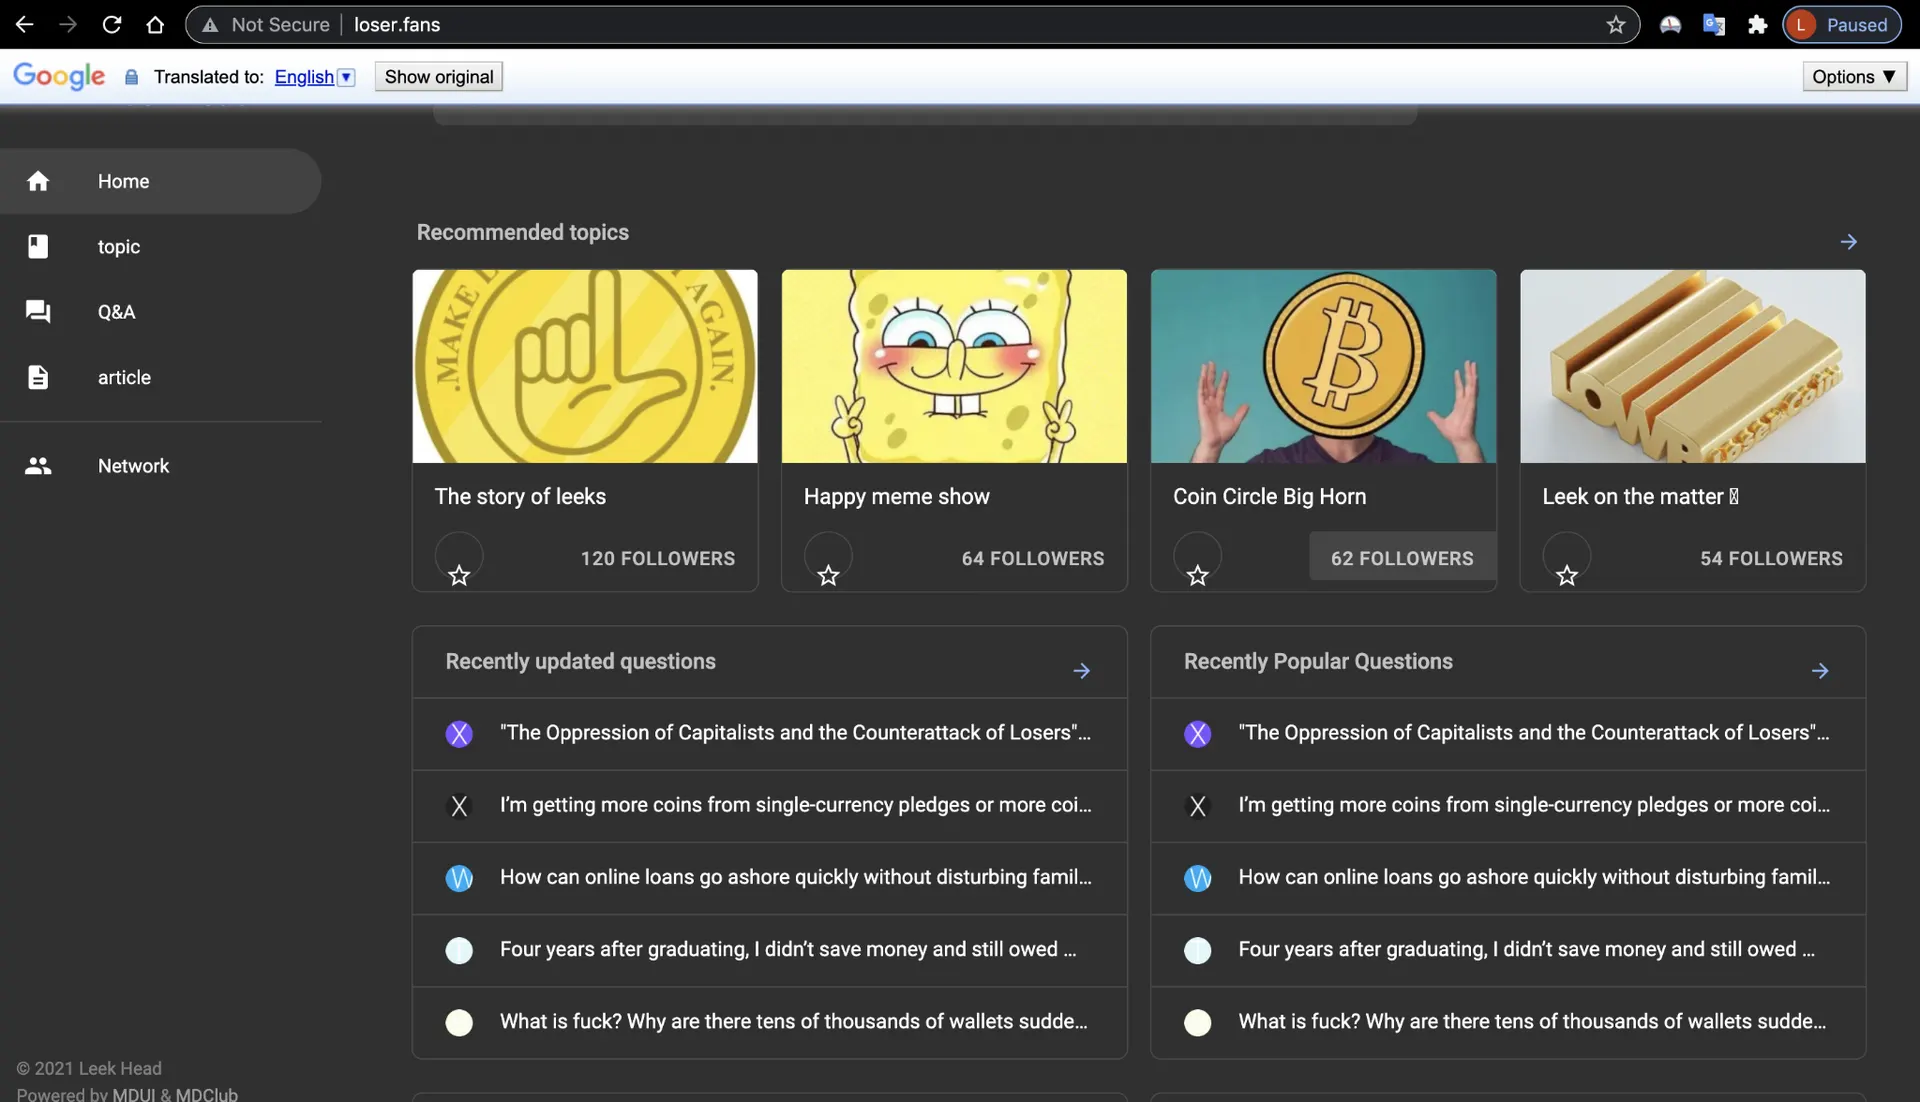This screenshot has height=1102, width=1920.
Task: Click purple X avatar in Recently Popular
Action: (x=1197, y=734)
